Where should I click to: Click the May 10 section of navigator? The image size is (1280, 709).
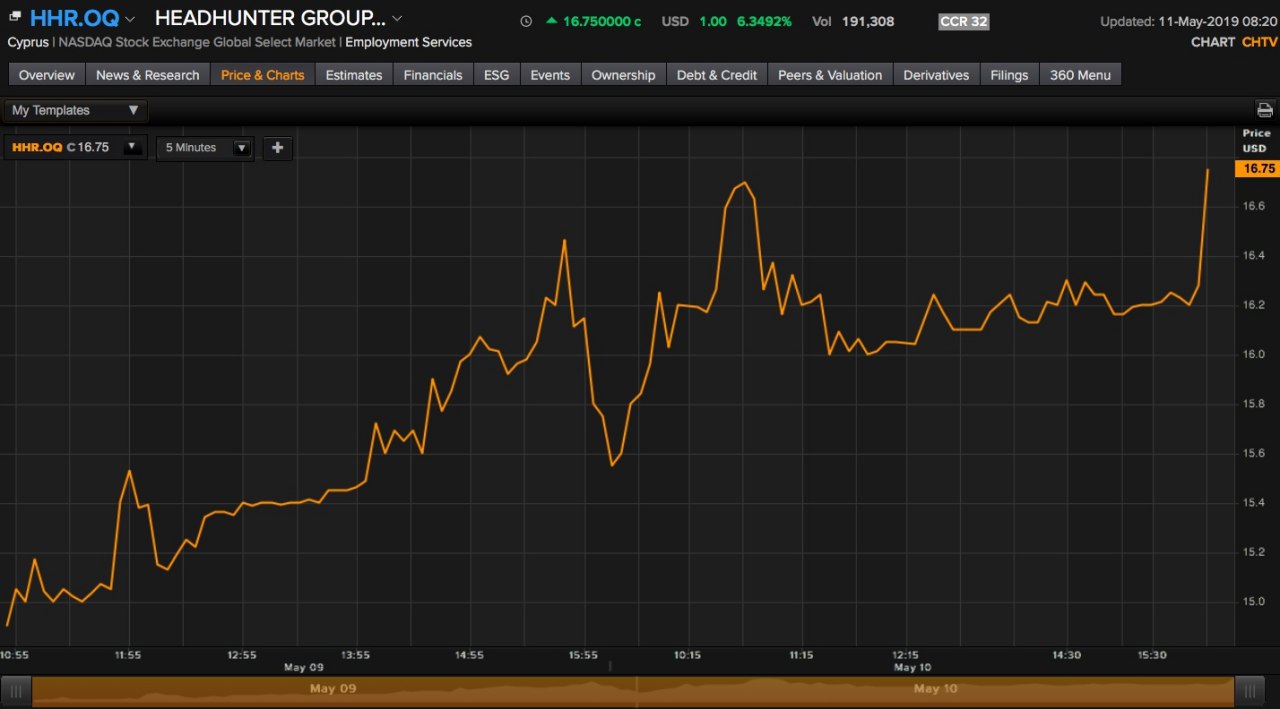[x=936, y=689]
